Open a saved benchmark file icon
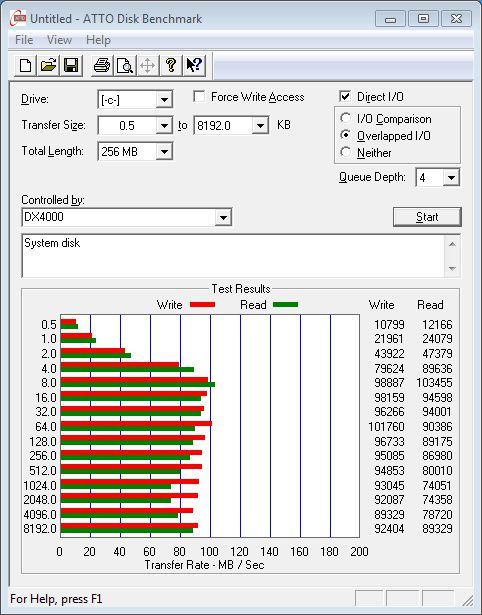Viewport: 482px width, 615px height. coord(48,65)
